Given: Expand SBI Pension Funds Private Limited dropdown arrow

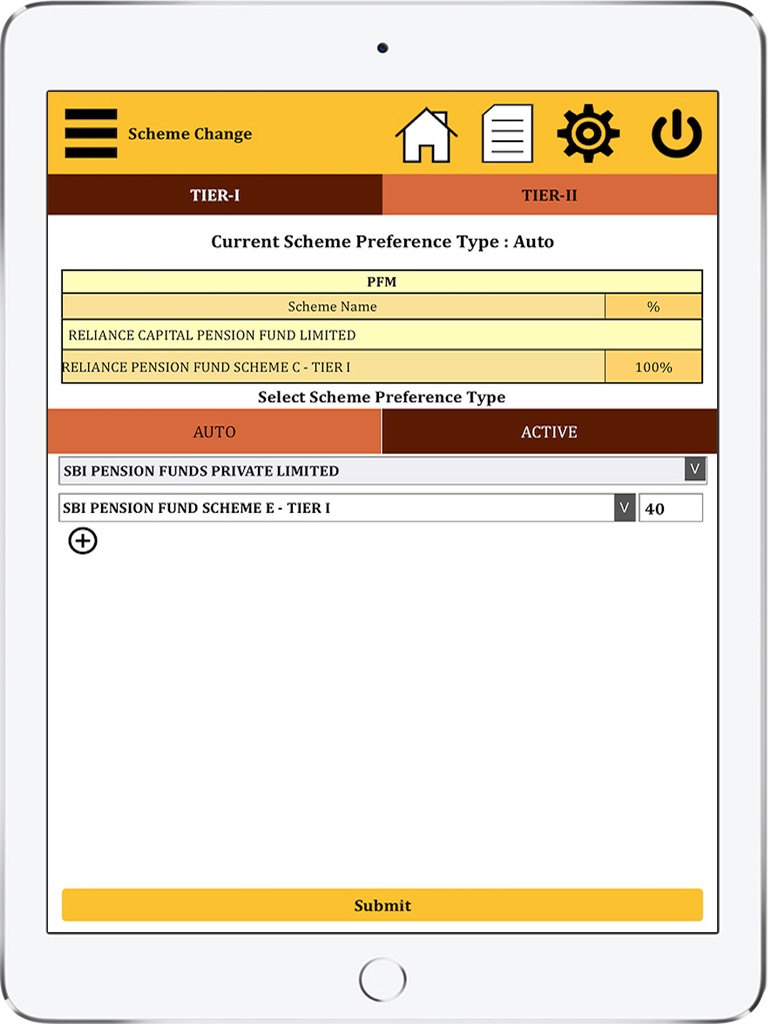Looking at the screenshot, I should tap(695, 469).
